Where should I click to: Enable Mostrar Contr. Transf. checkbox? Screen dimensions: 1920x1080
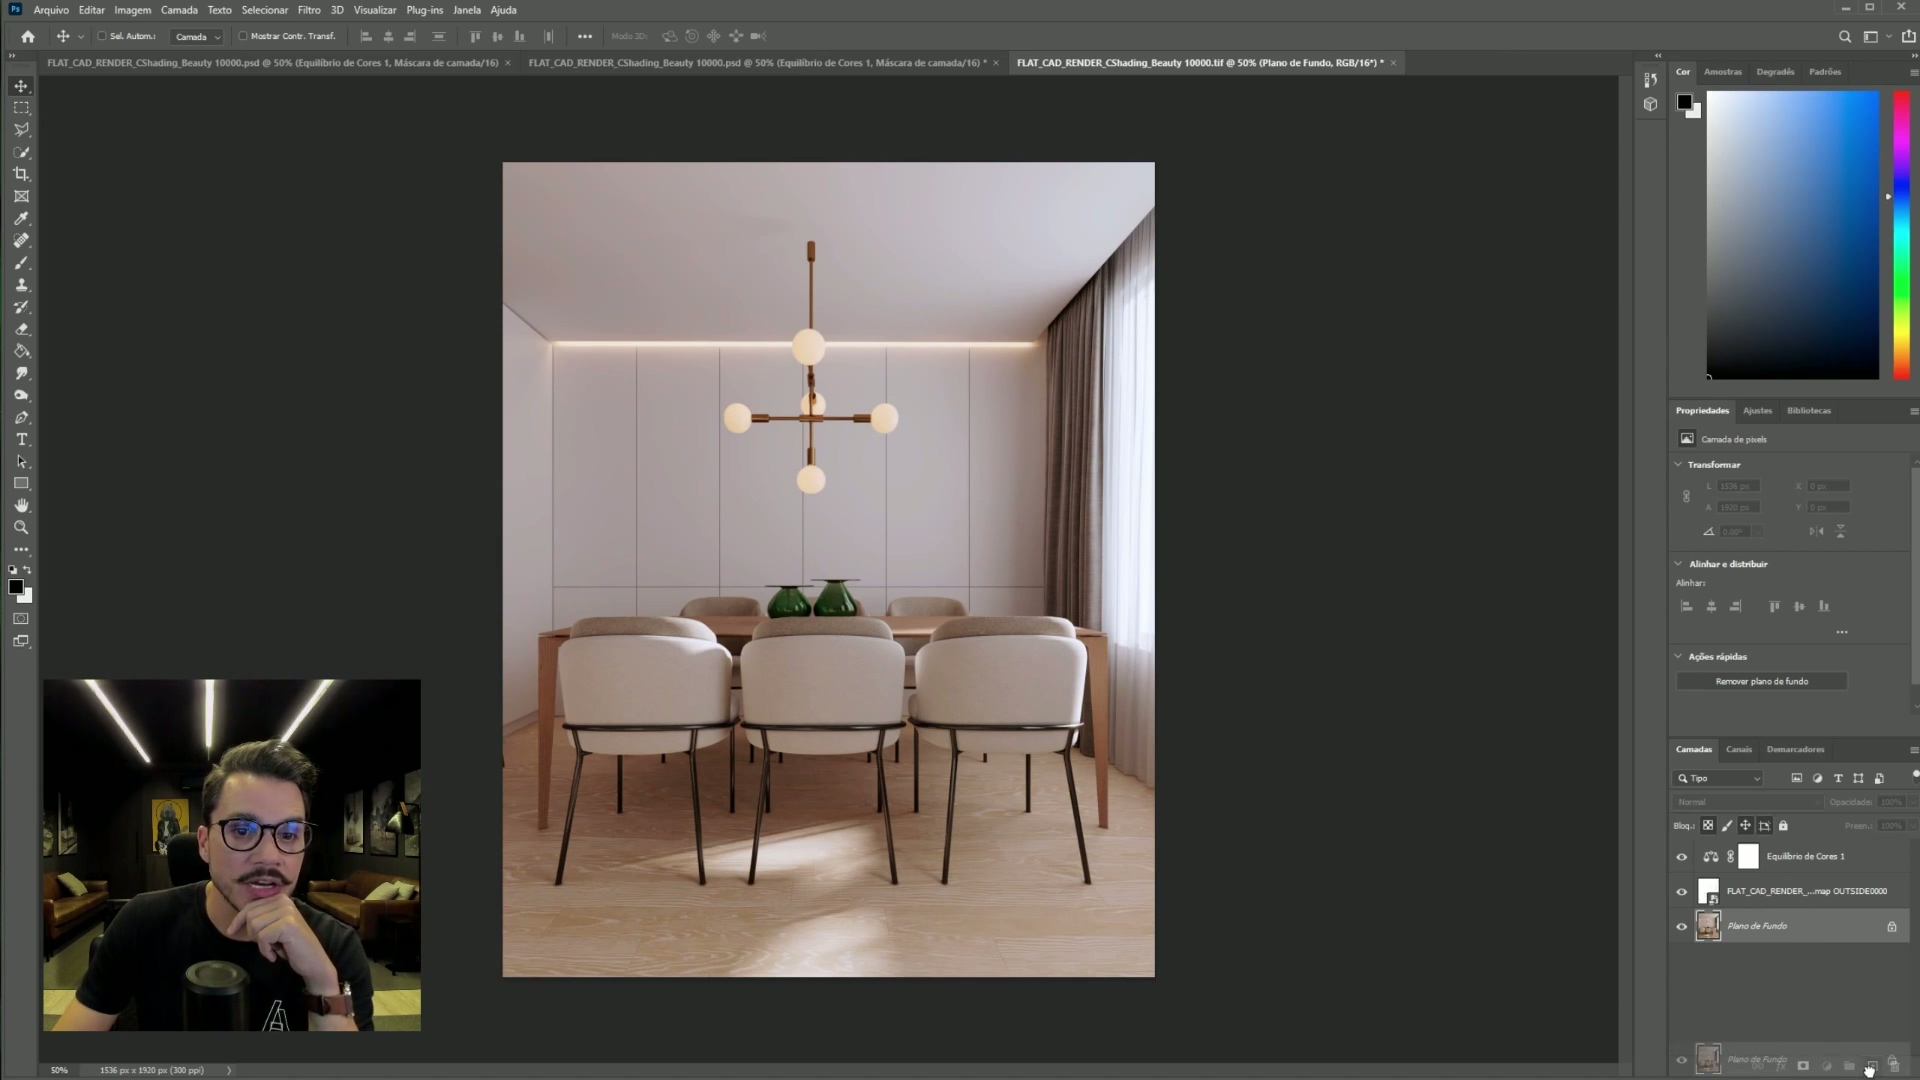pyautogui.click(x=243, y=36)
